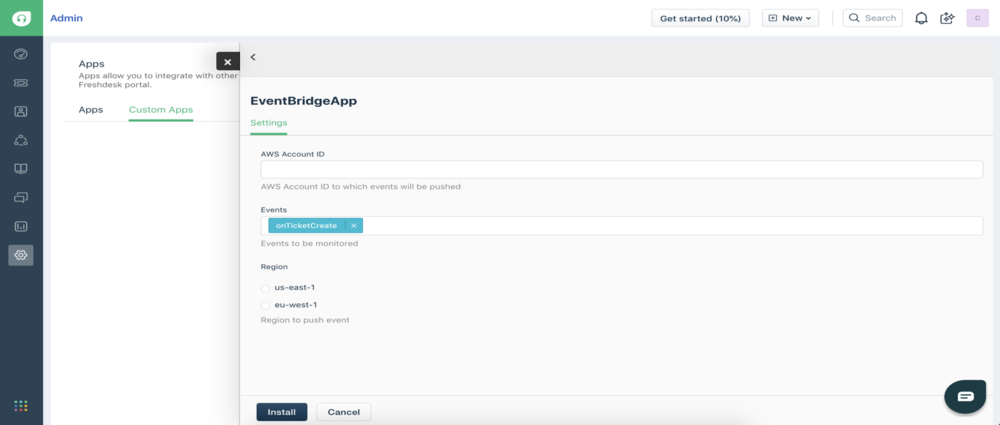The width and height of the screenshot is (1000, 425).
Task: Focus the AWS Account ID field
Action: (621, 170)
